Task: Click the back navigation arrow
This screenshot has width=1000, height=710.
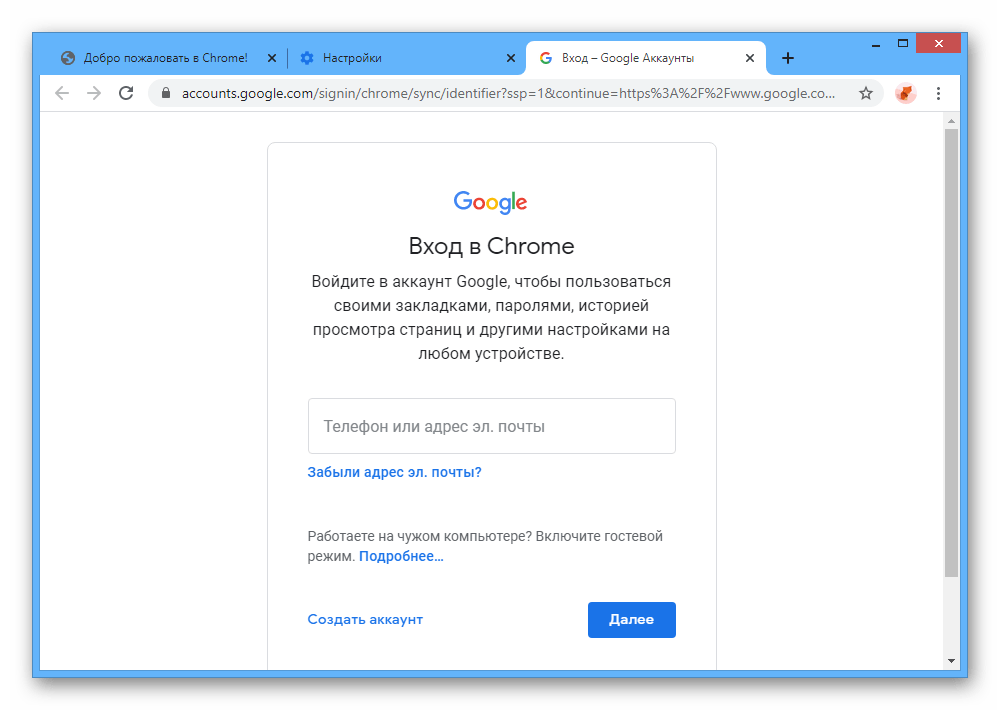Action: tap(62, 93)
